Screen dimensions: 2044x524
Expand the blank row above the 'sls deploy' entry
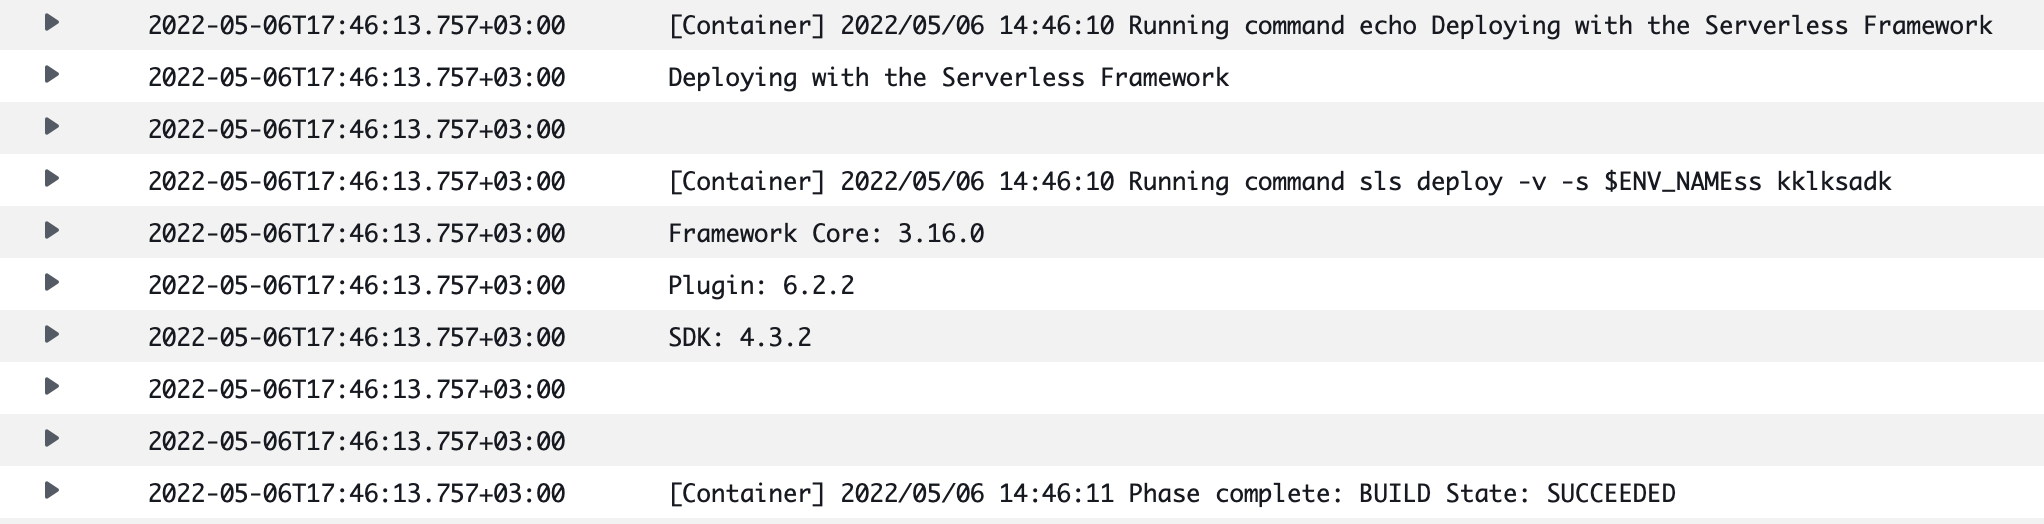pos(52,126)
